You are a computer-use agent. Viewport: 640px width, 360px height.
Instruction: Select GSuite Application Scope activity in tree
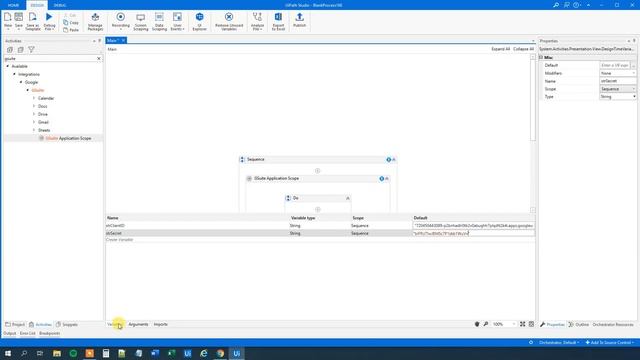68,138
